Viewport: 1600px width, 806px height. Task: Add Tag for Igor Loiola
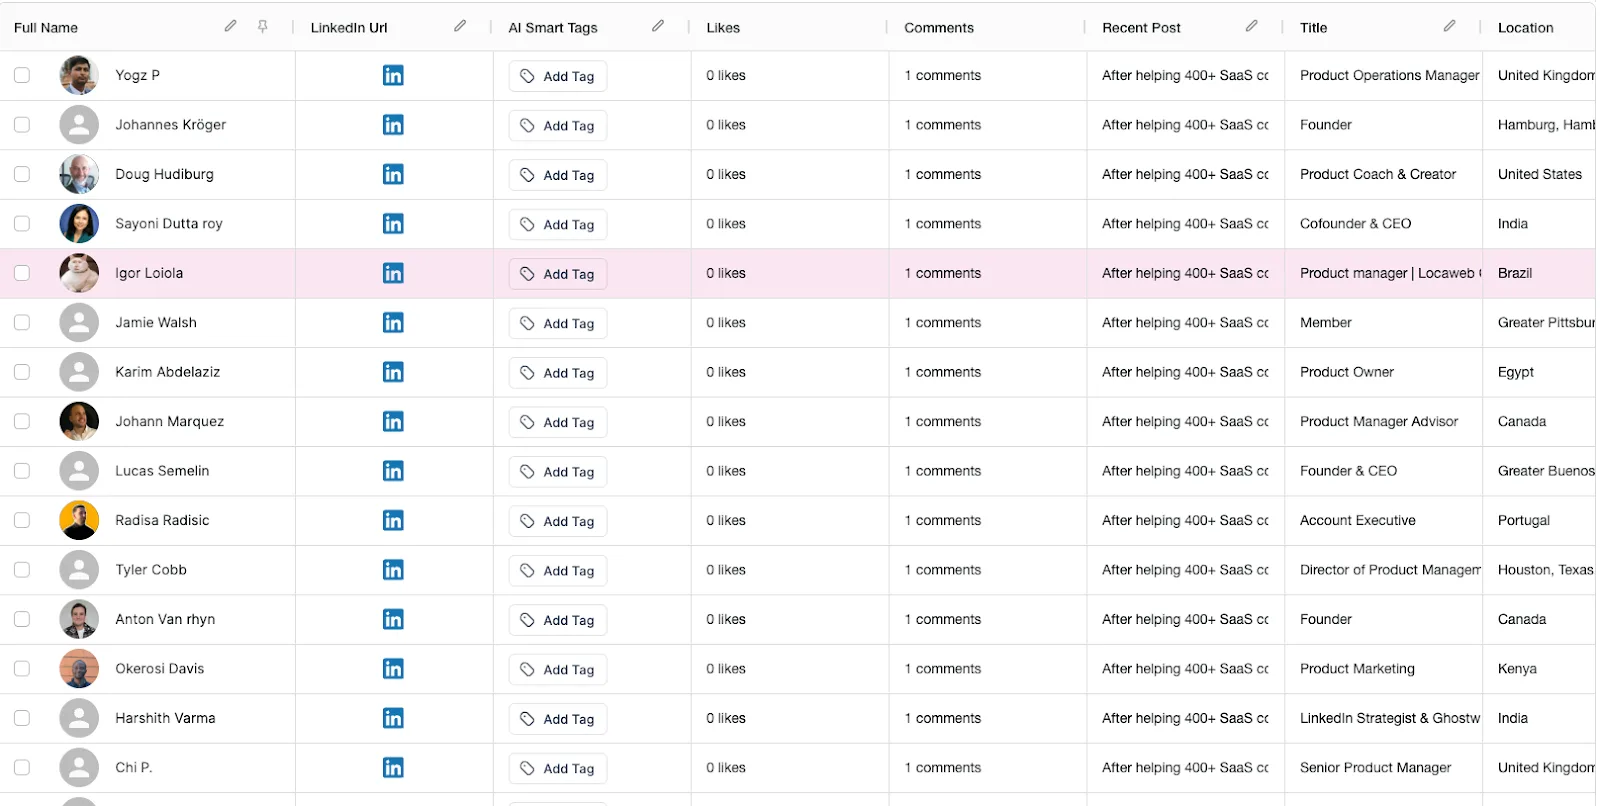(558, 274)
